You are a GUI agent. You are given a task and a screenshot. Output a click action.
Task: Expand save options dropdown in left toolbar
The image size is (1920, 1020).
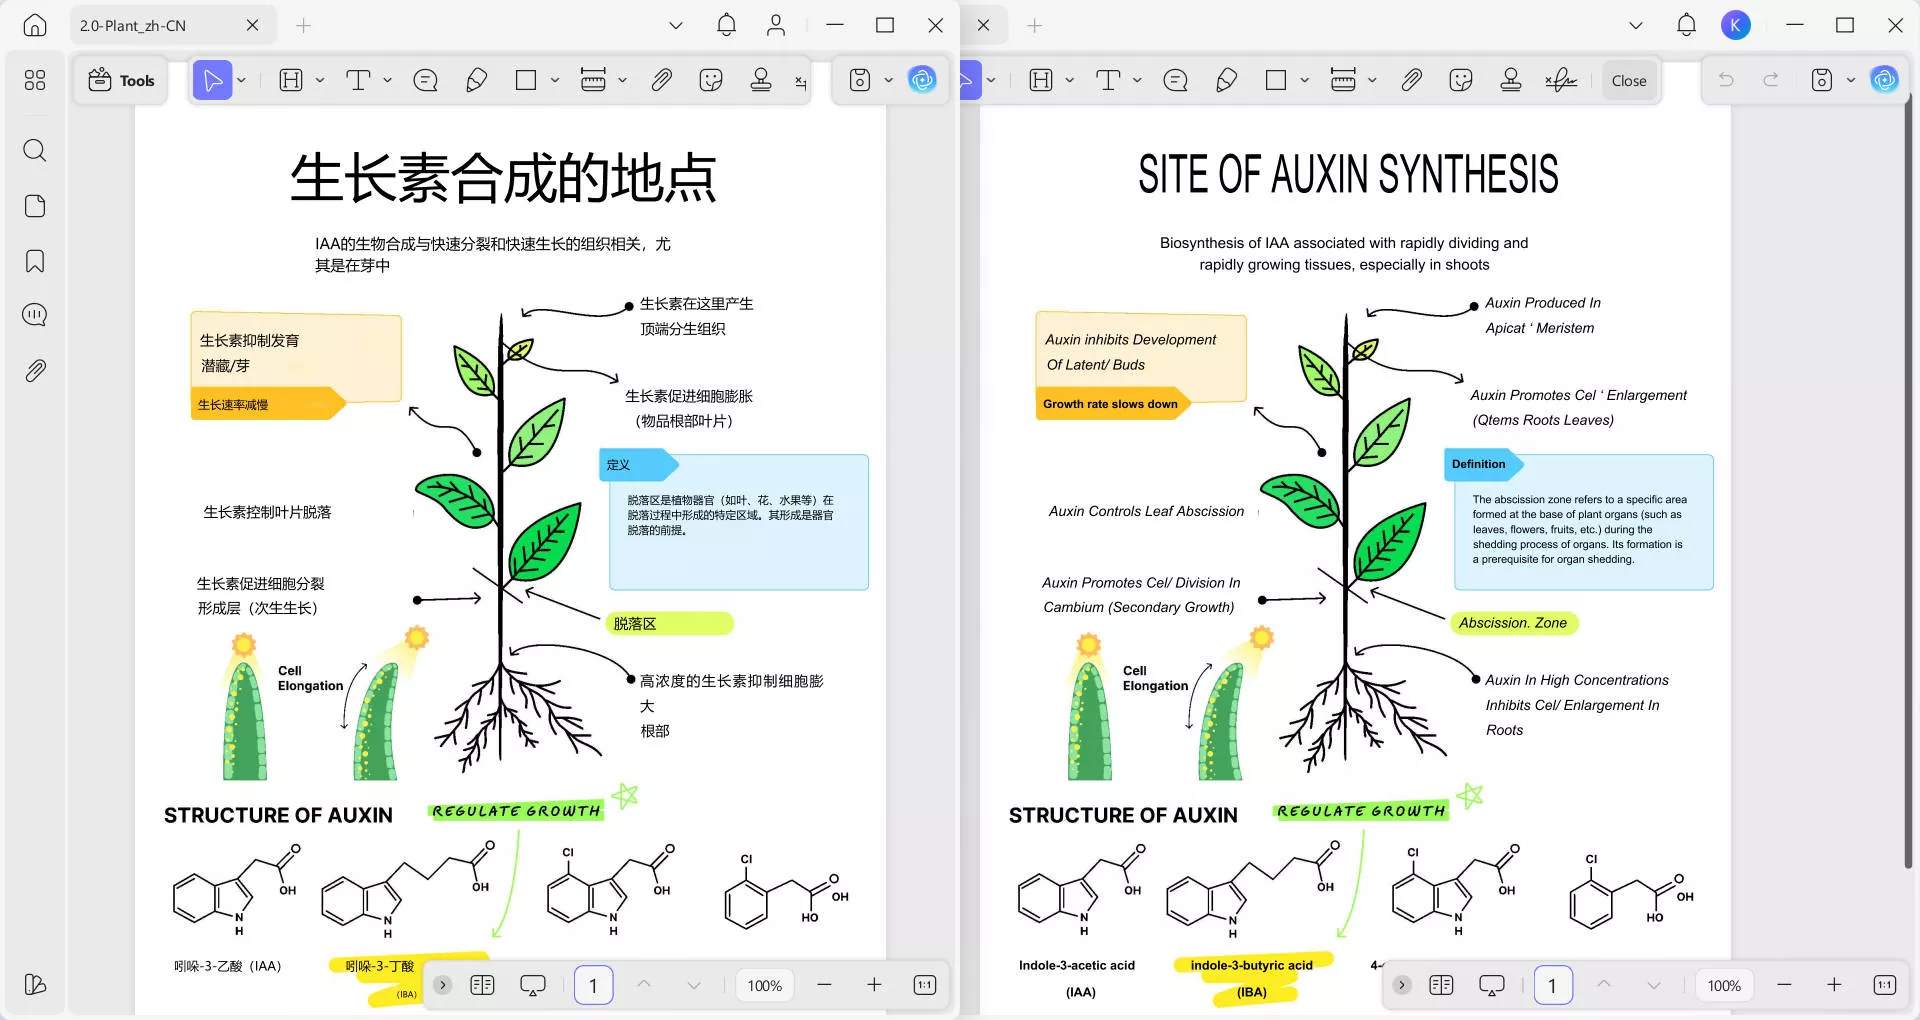(888, 80)
